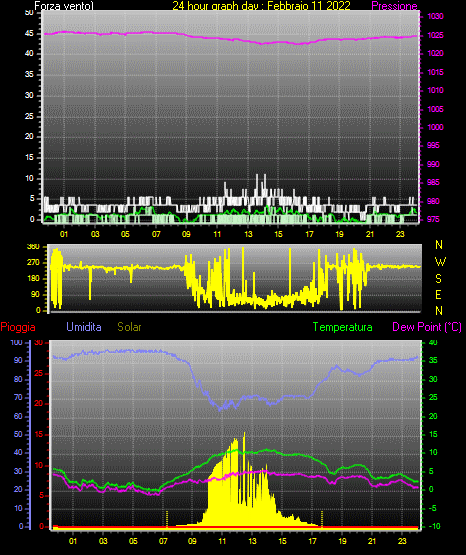This screenshot has height=555, width=466.
Task: Click the E compass direction letter
Action: tap(438, 294)
